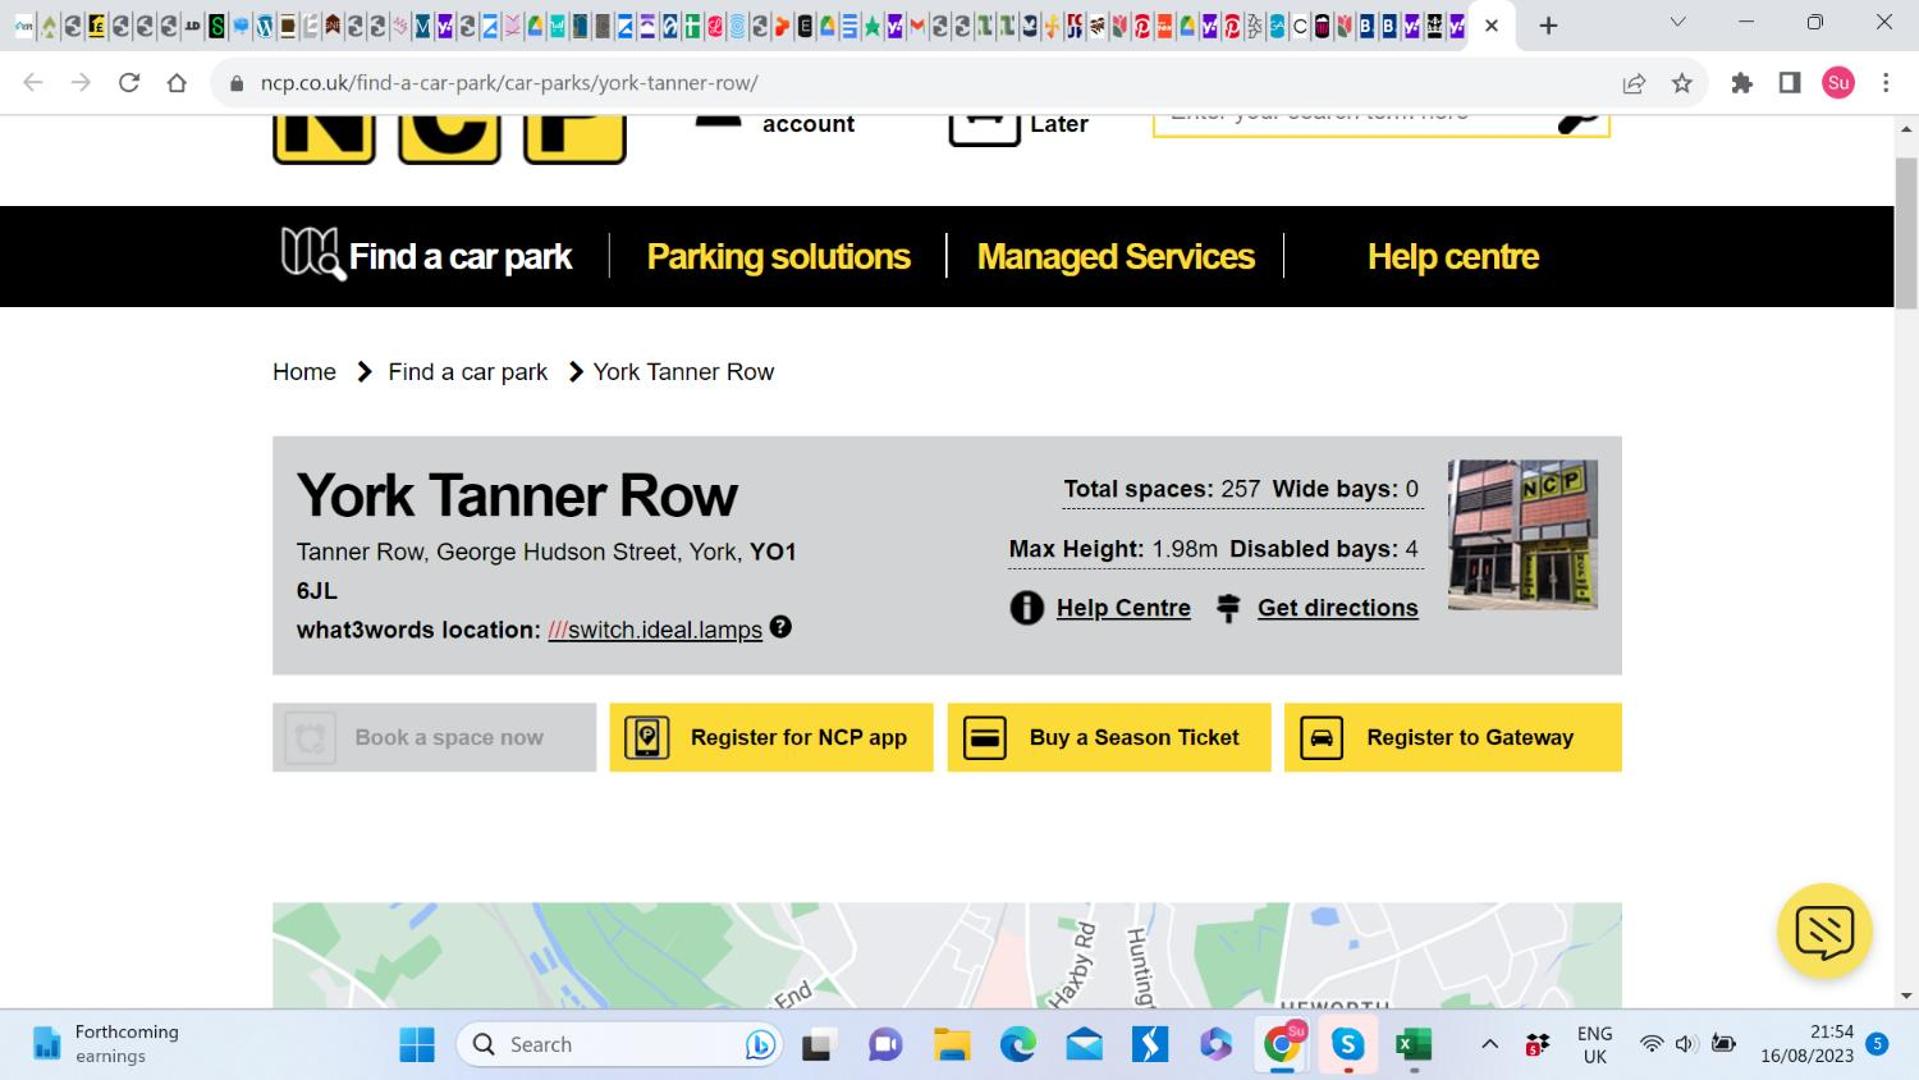1919x1080 pixels.
Task: Open Excel from taskbar
Action: pos(1413,1045)
